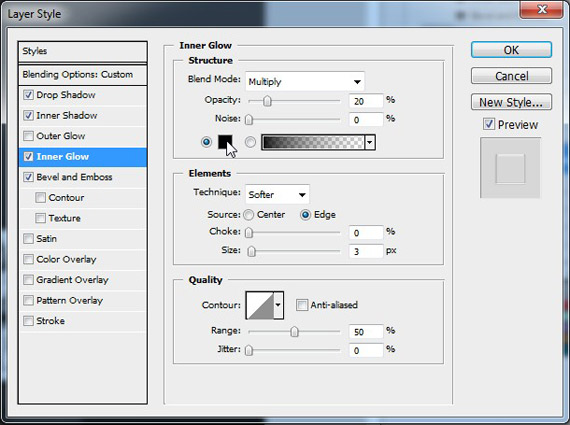The height and width of the screenshot is (425, 570).
Task: Click the Jitter value field
Action: (366, 350)
